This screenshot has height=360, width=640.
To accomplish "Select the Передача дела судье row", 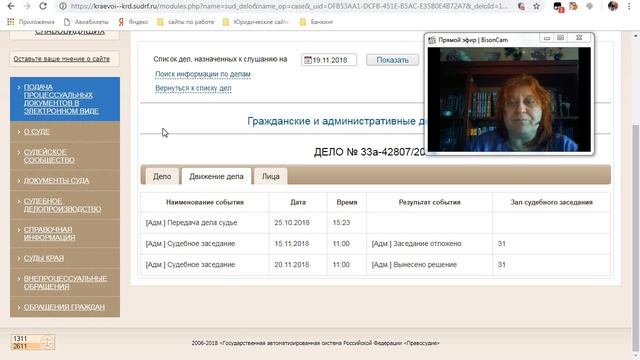I will pos(376,223).
